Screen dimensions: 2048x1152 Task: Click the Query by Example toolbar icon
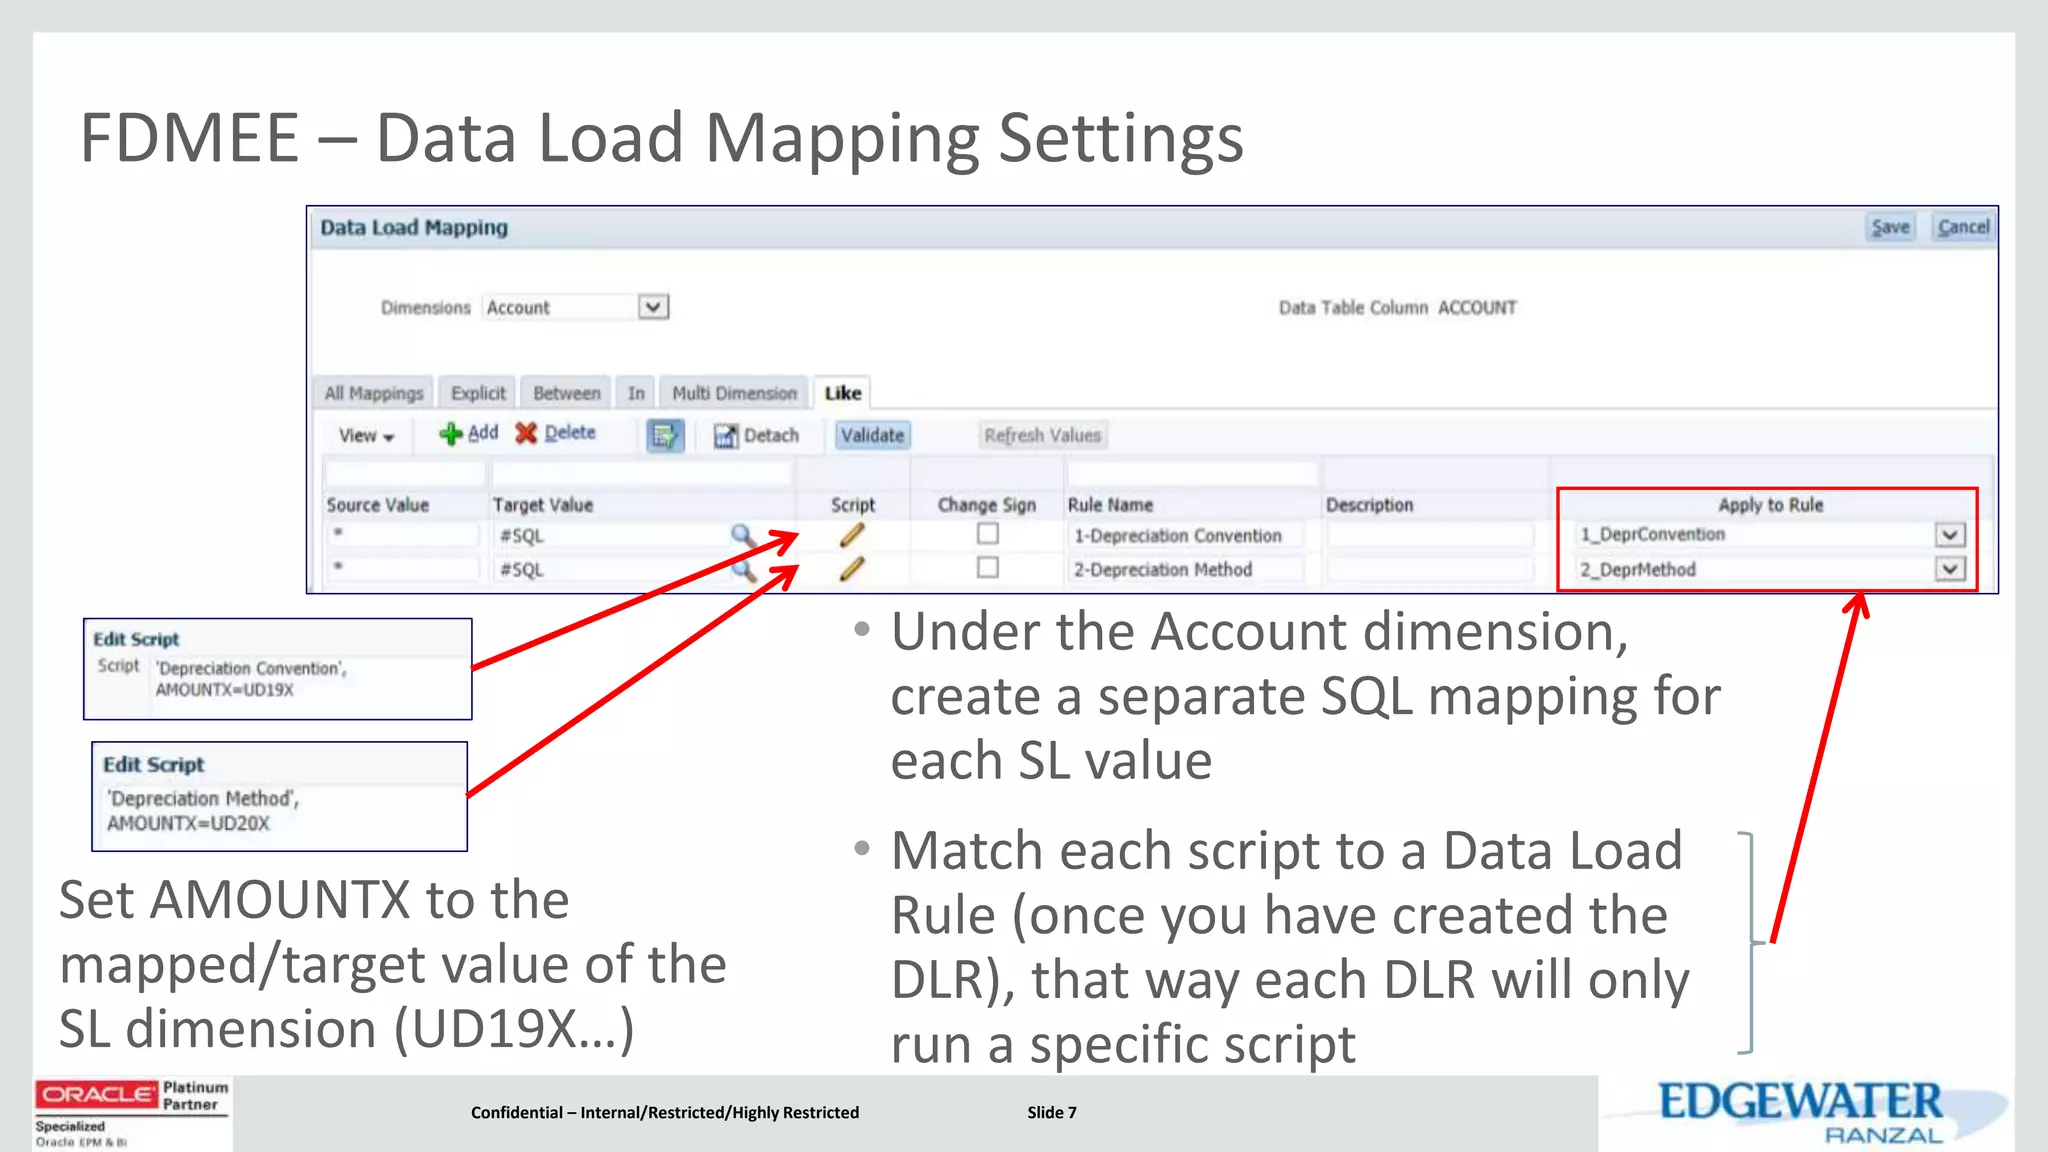pyautogui.click(x=664, y=435)
